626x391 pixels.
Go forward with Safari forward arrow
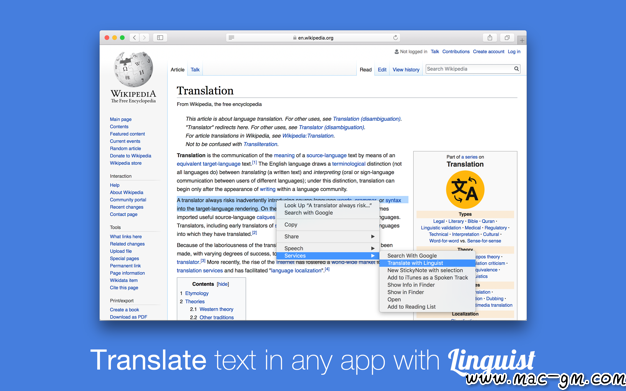[144, 38]
